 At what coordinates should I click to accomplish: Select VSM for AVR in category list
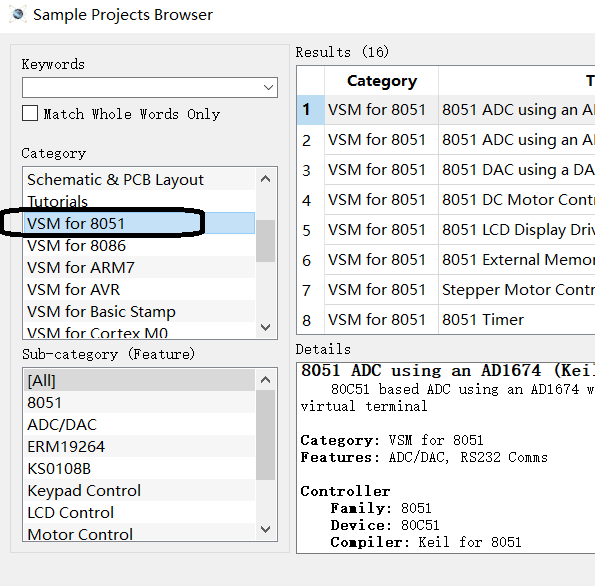click(x=139, y=290)
